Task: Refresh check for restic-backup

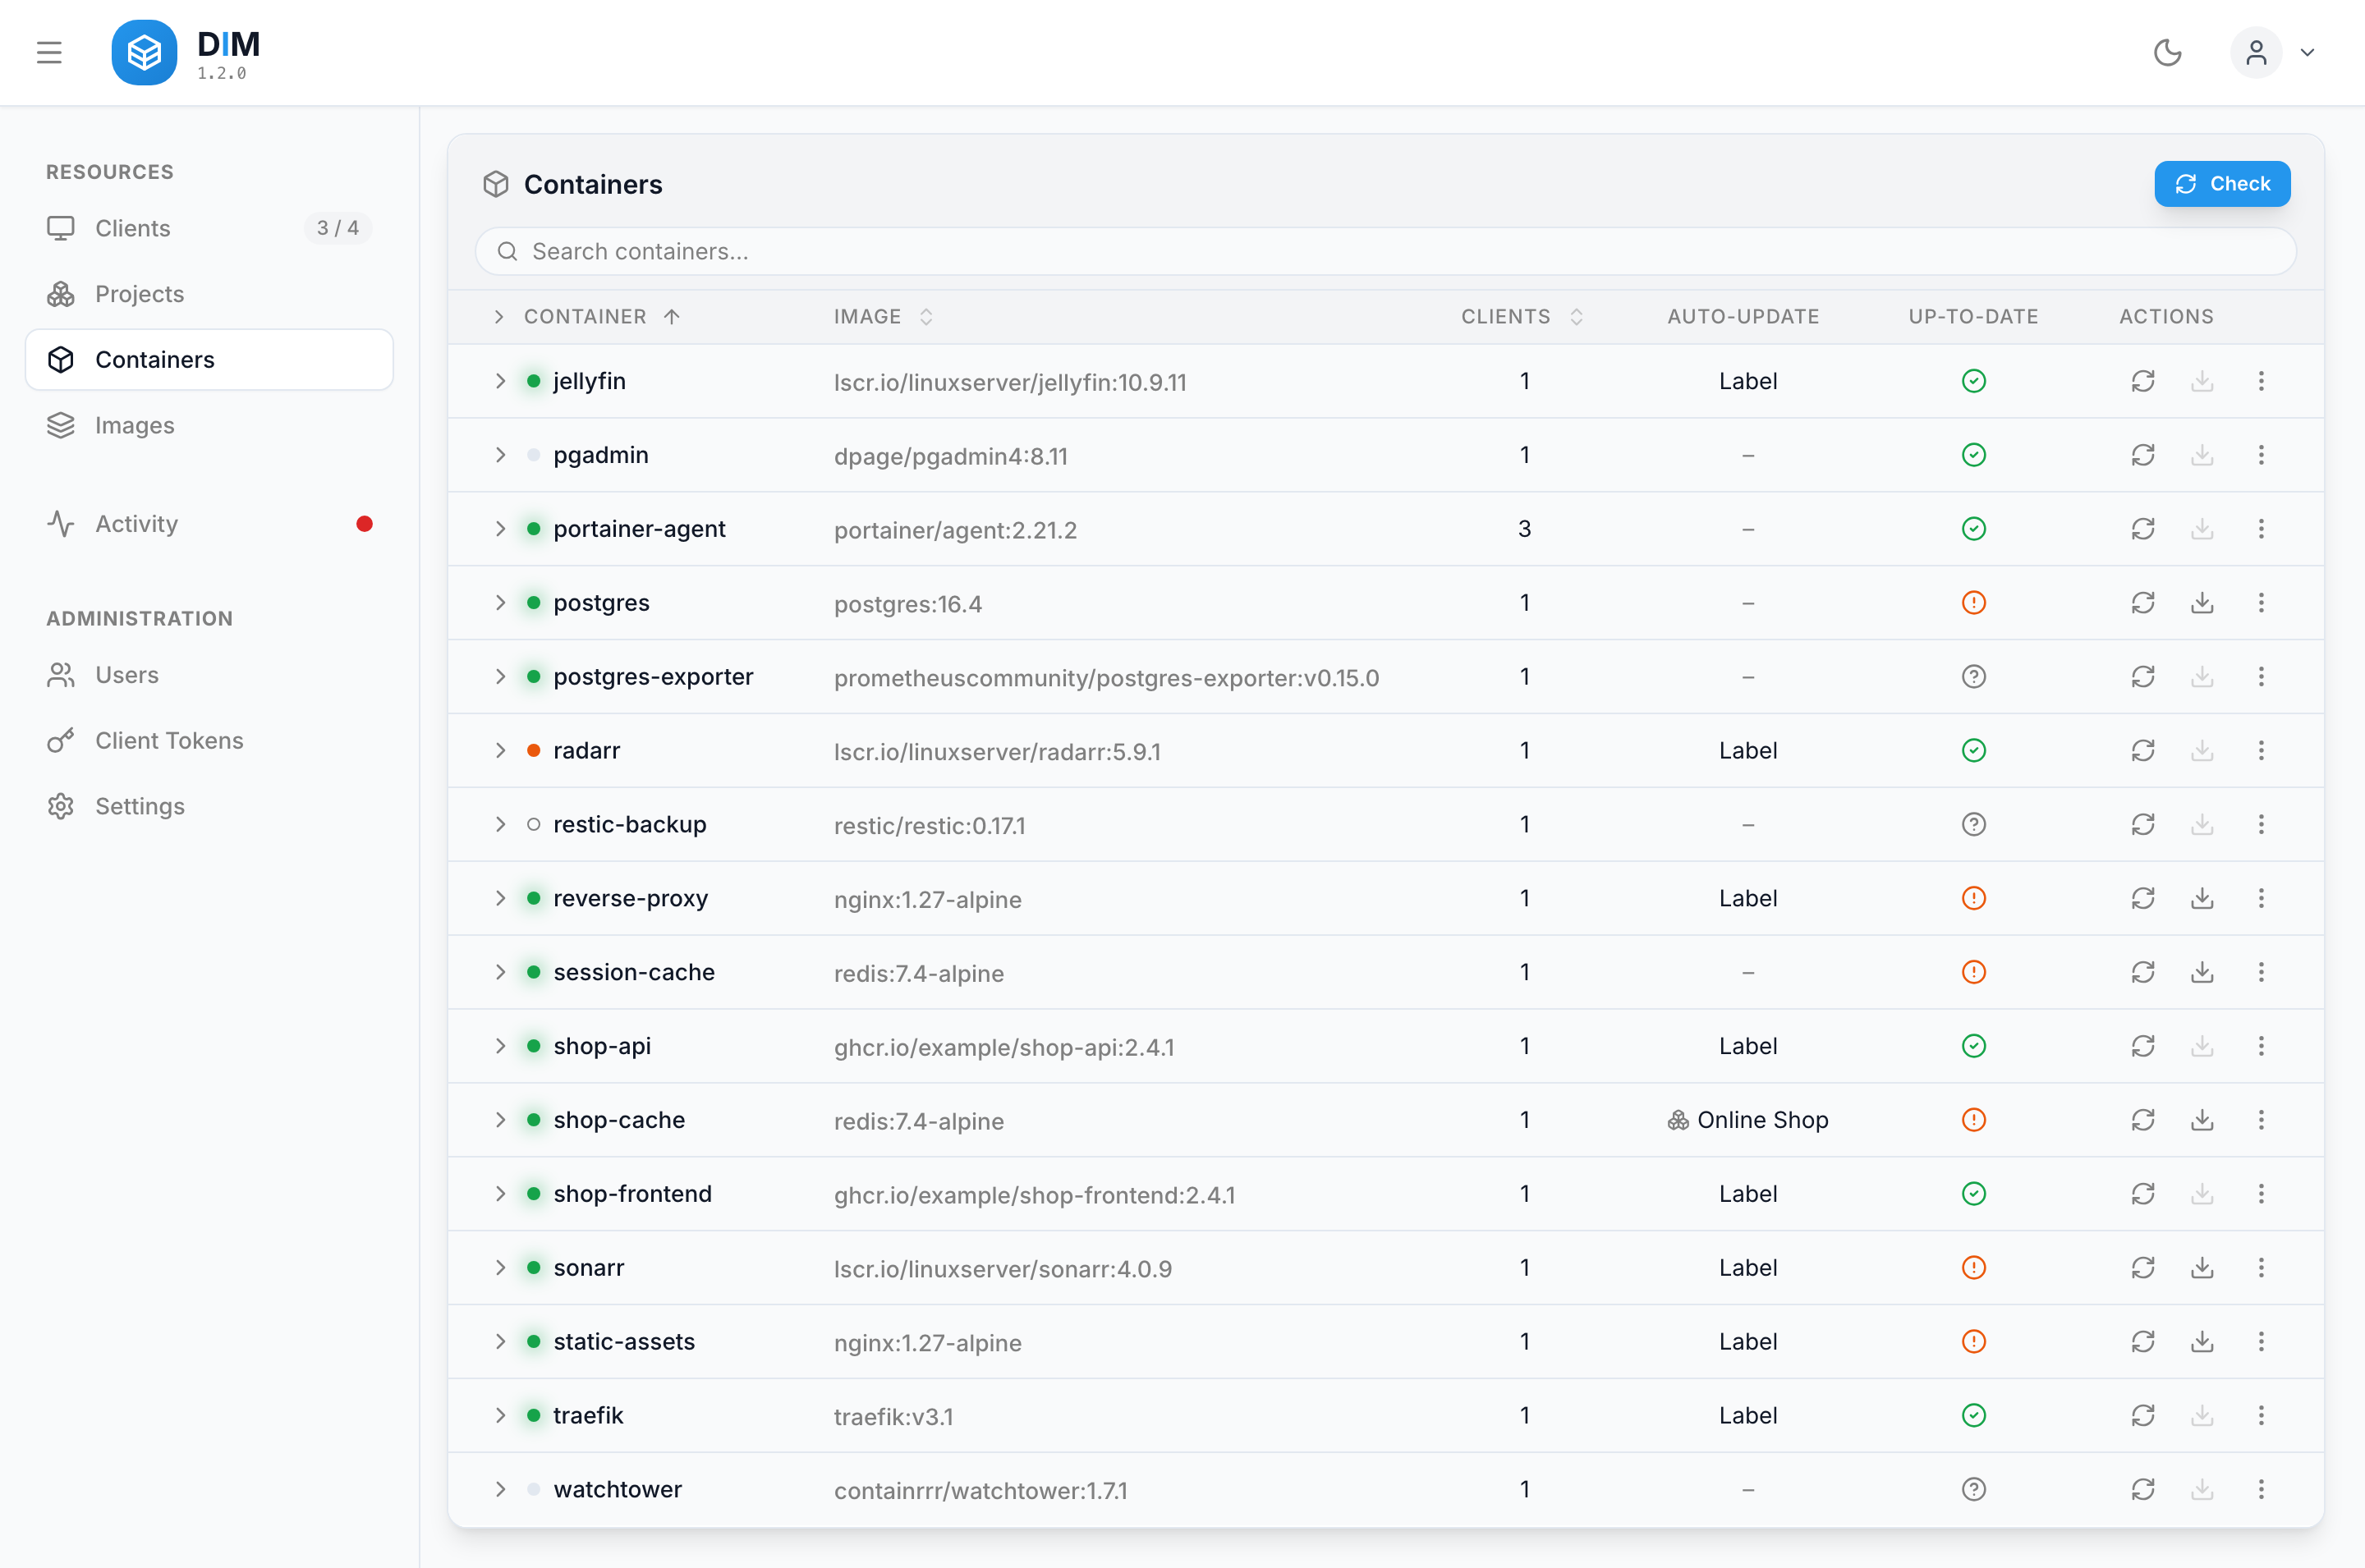Action: pyautogui.click(x=2143, y=824)
